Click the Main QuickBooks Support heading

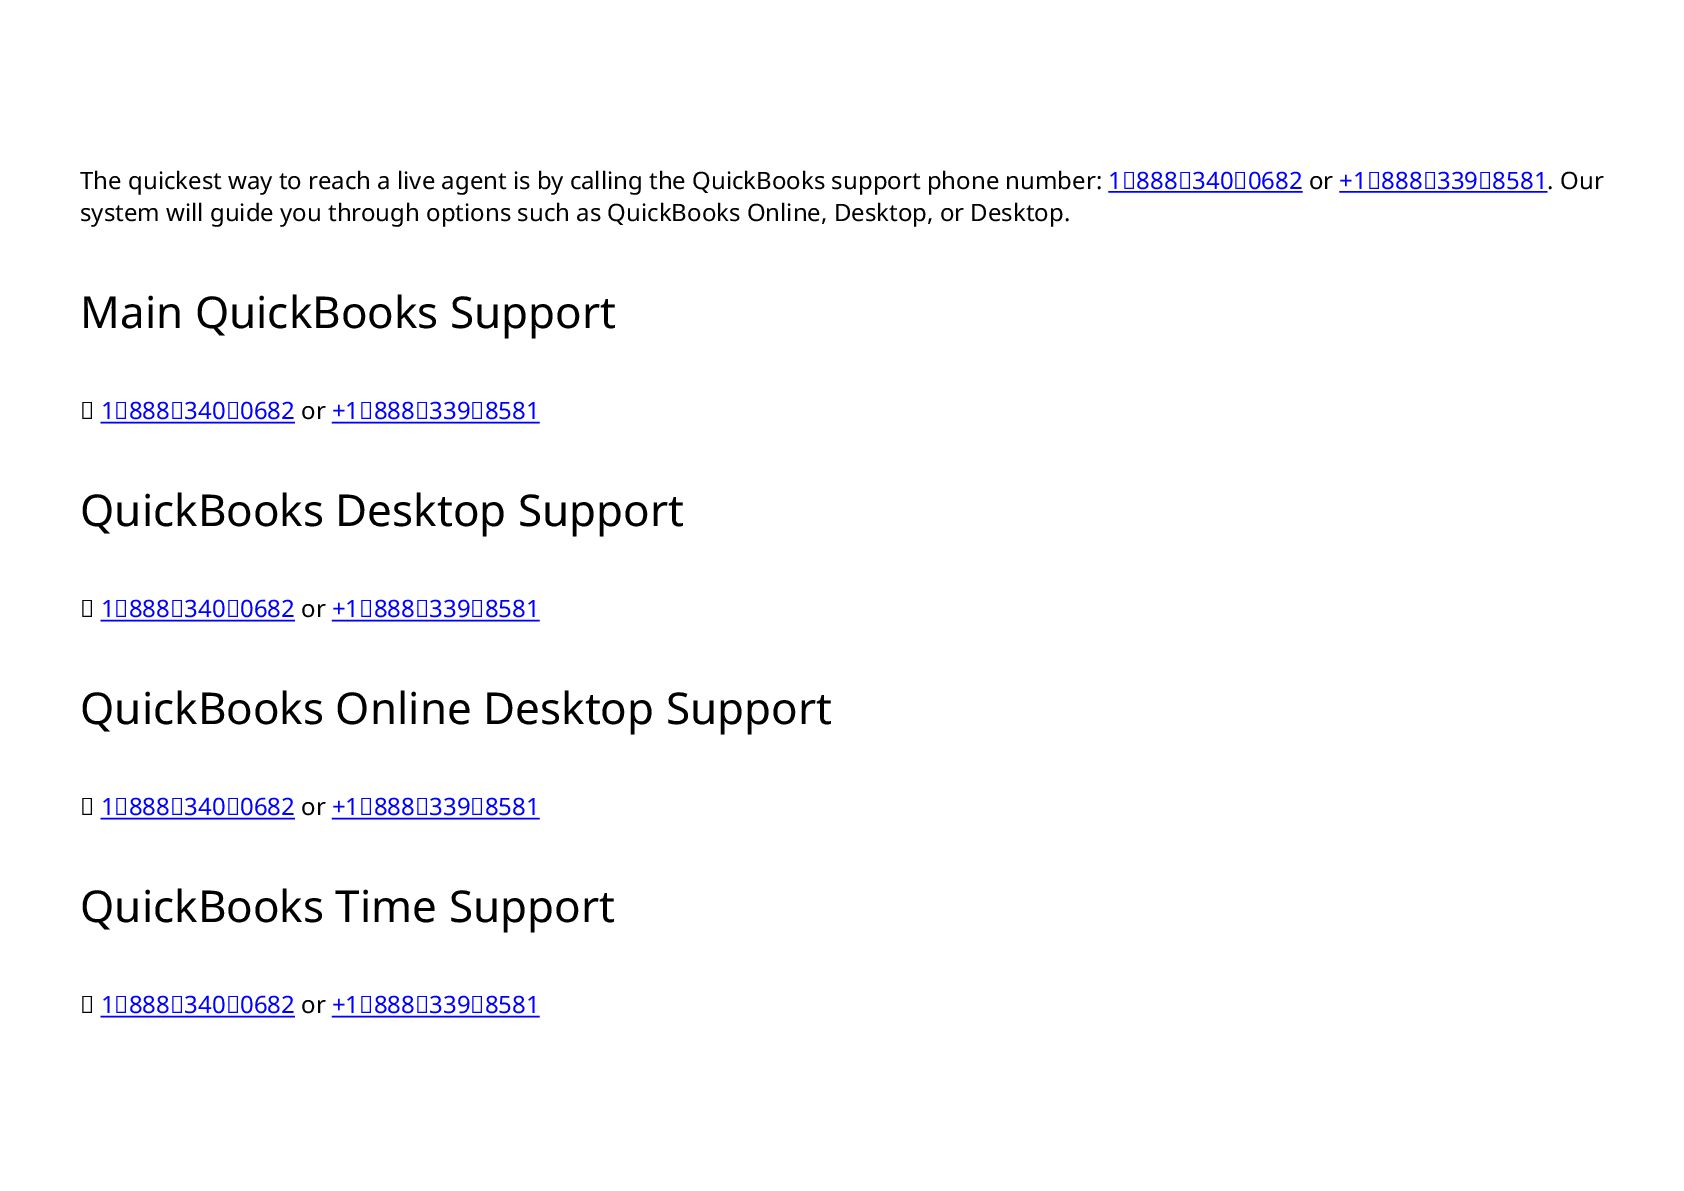click(x=348, y=313)
